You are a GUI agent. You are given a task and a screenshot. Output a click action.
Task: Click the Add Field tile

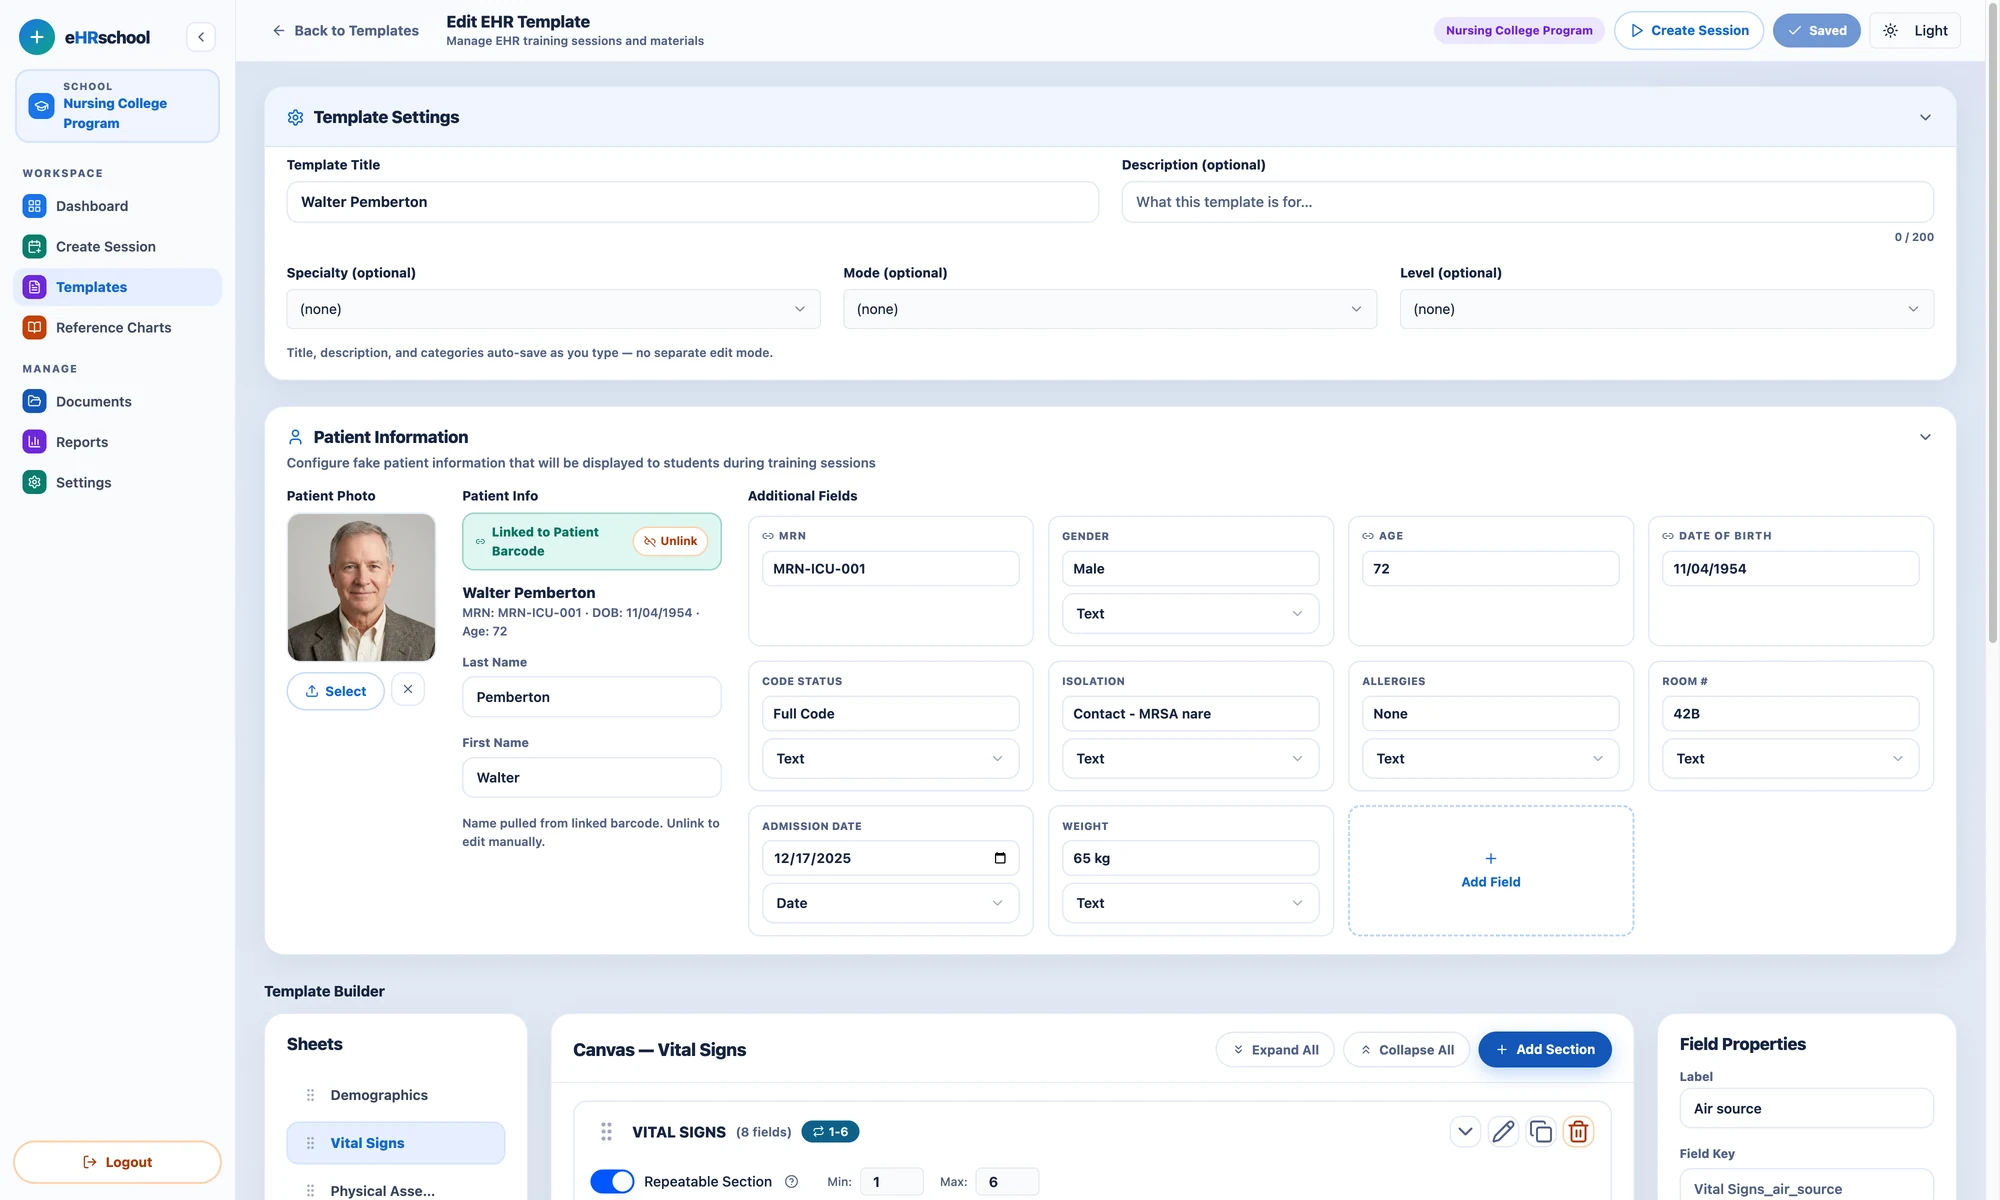tap(1490, 870)
